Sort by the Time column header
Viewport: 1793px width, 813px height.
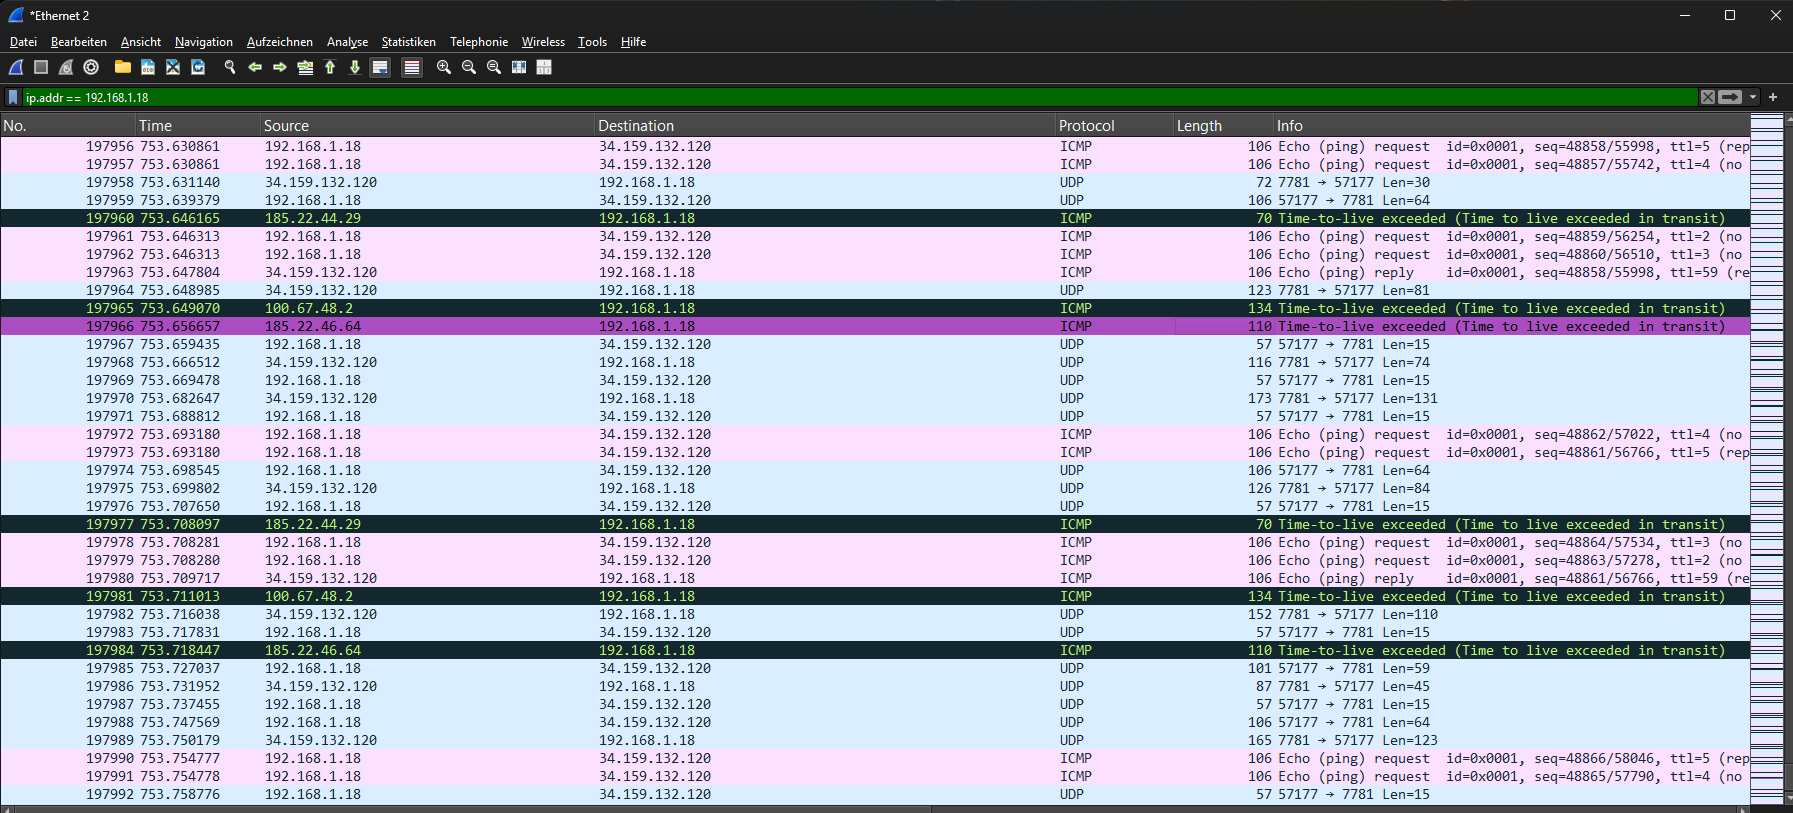tap(198, 126)
